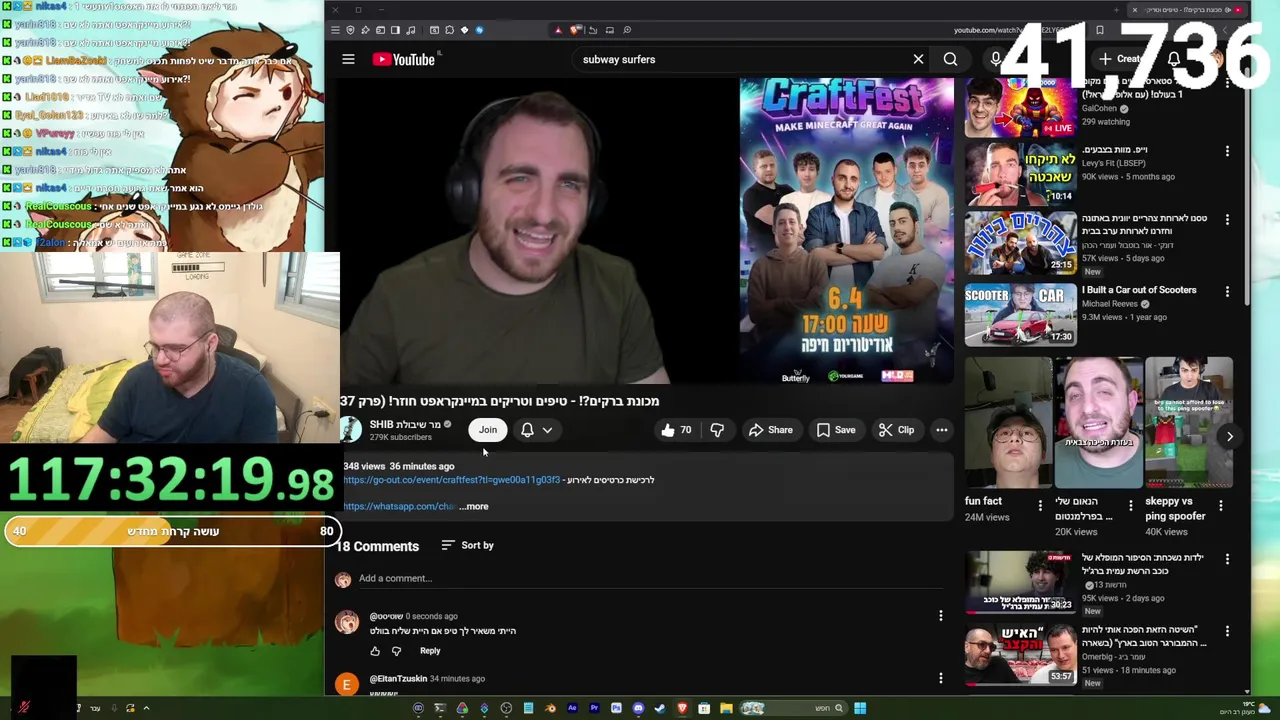Bookmark page via address bar icon

tap(1100, 30)
